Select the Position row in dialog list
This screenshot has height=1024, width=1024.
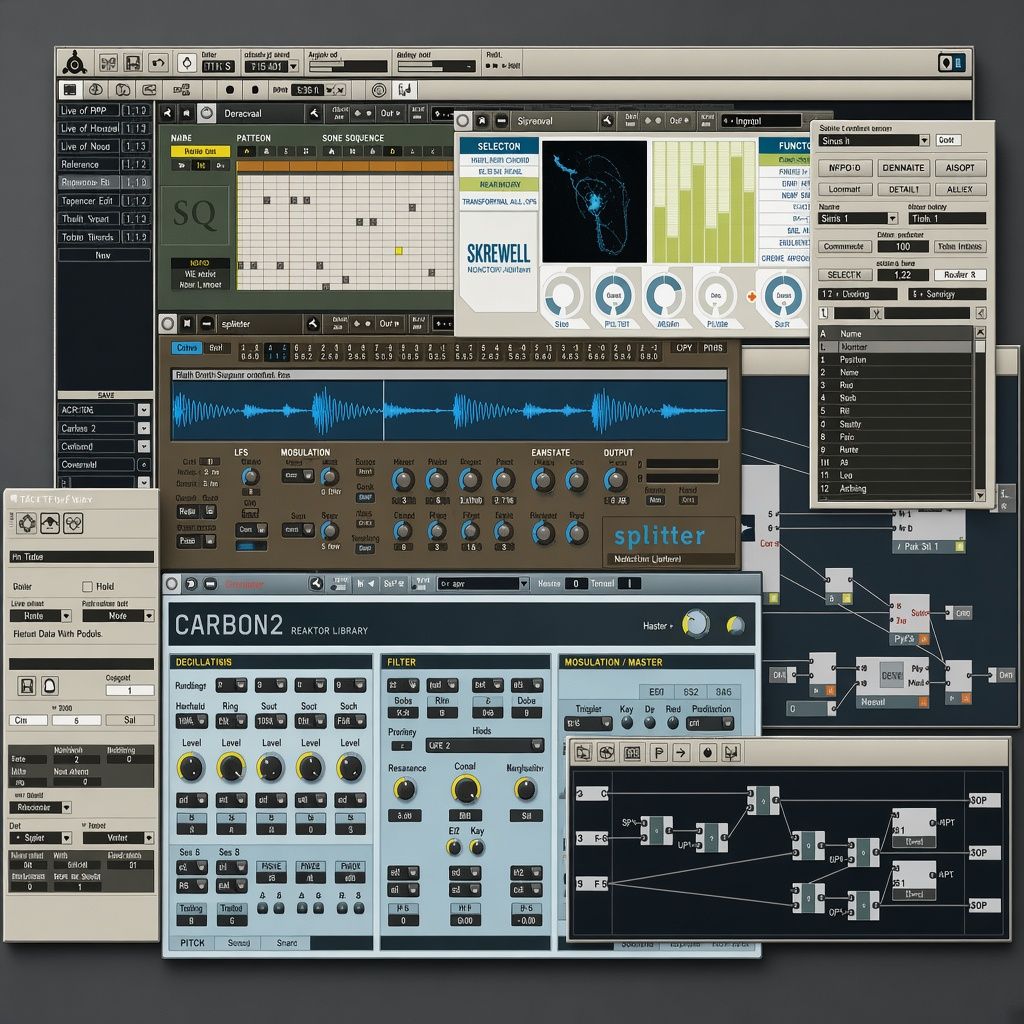point(895,360)
